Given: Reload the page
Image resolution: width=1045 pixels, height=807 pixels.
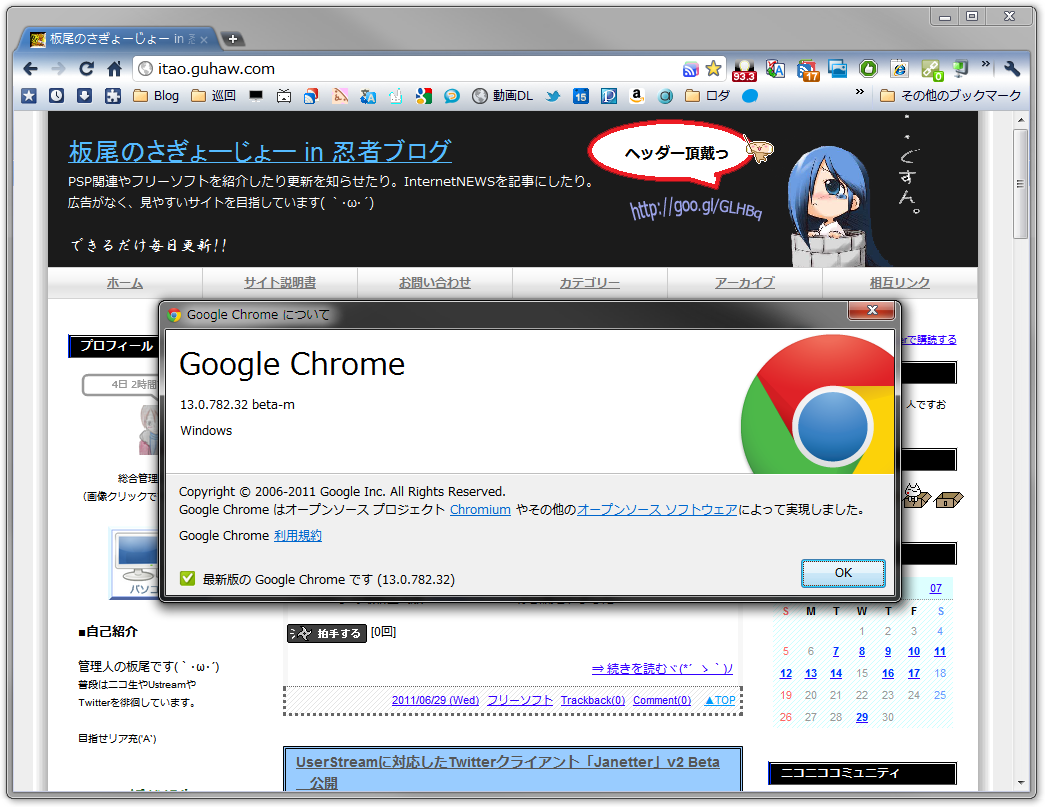Looking at the screenshot, I should (x=87, y=69).
